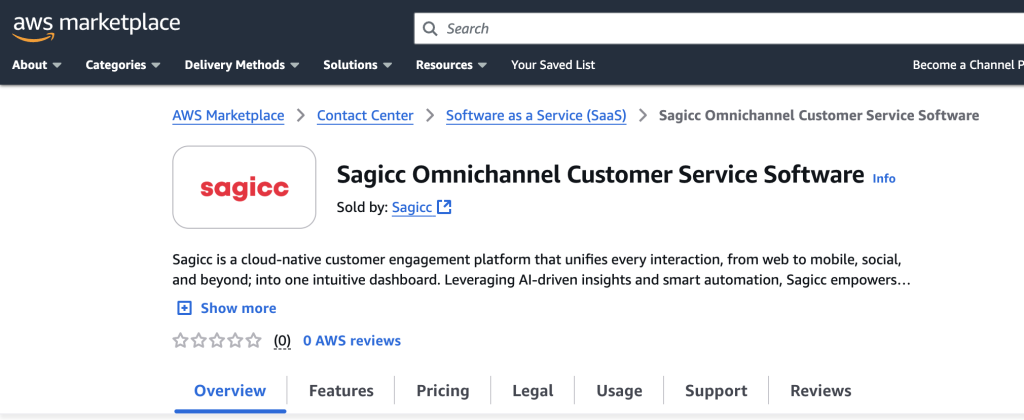Open the Reviews tab
Viewport: 1024px width, 420px height.
click(x=820, y=391)
